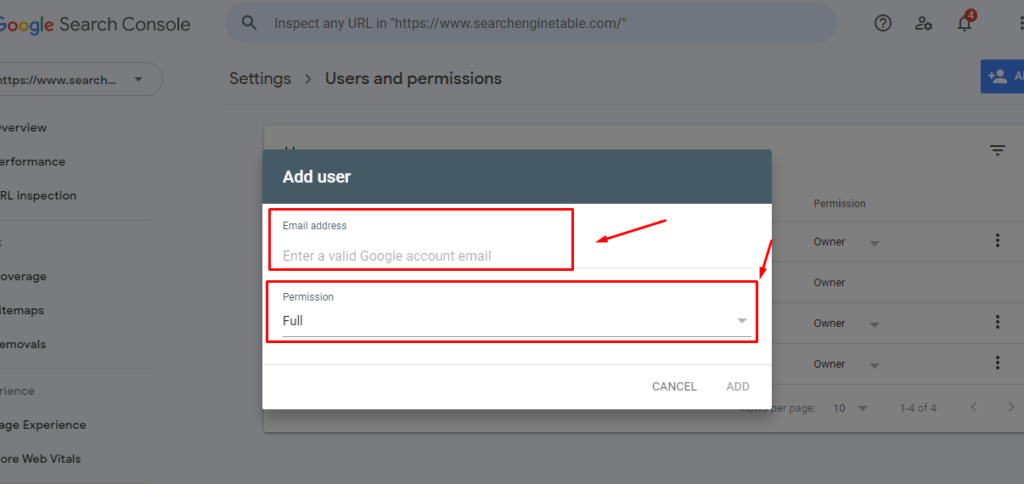This screenshot has height=484, width=1024.
Task: Select Sitemaps in the sidebar
Action: point(24,310)
